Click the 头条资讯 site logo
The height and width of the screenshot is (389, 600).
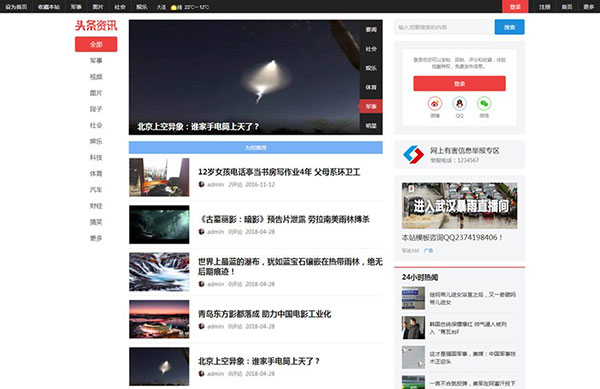point(96,26)
